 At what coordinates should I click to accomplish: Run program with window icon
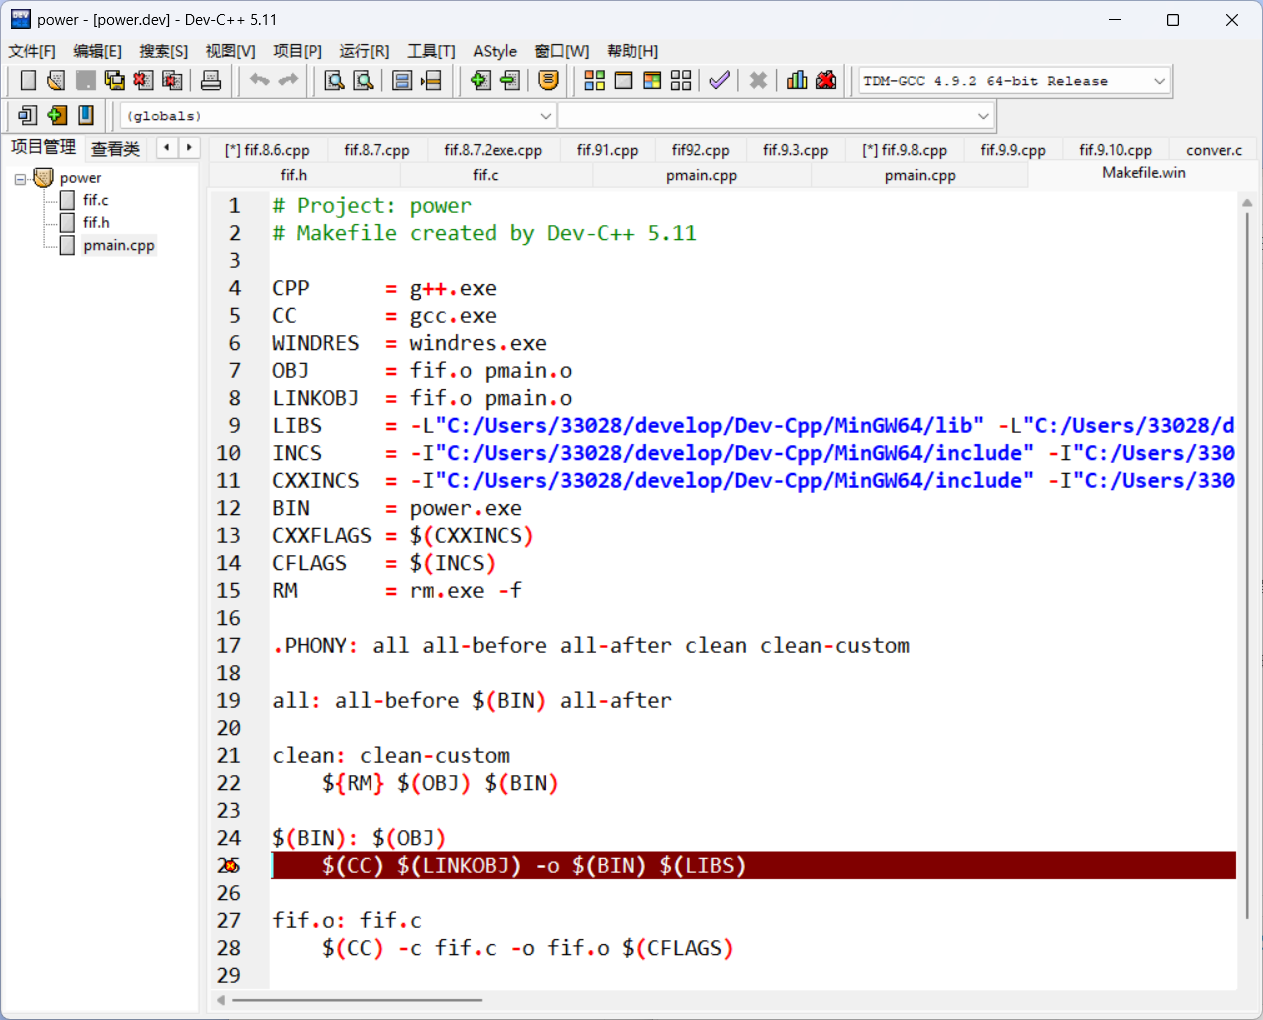(623, 80)
